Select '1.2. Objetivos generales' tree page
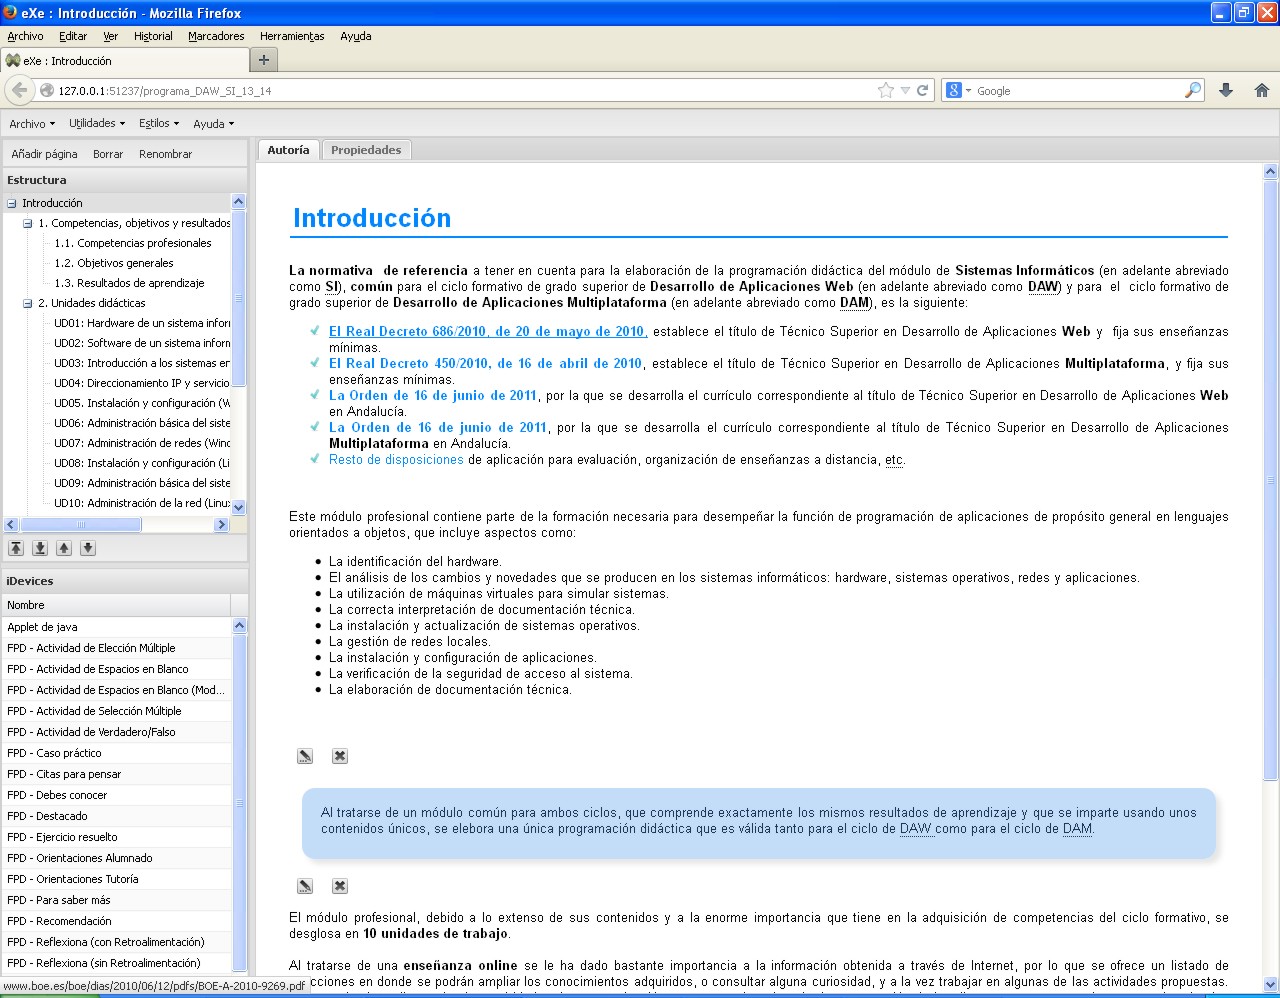 114,263
